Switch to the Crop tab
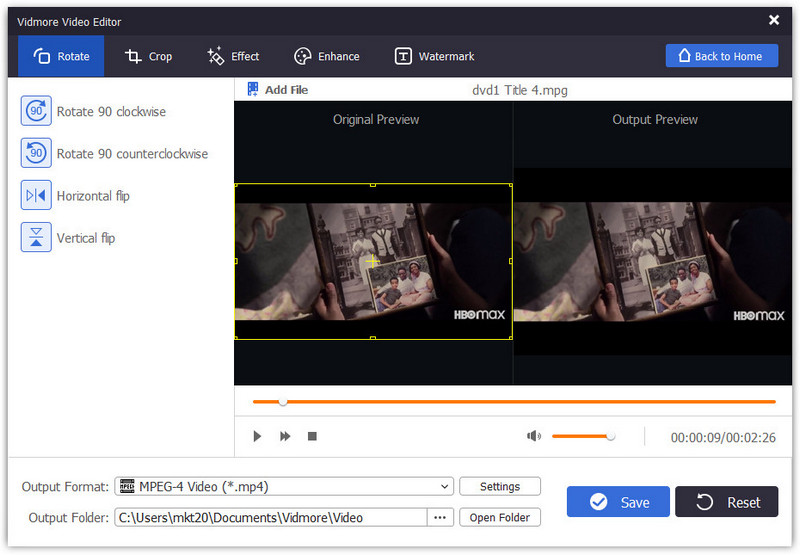800x555 pixels. point(148,56)
